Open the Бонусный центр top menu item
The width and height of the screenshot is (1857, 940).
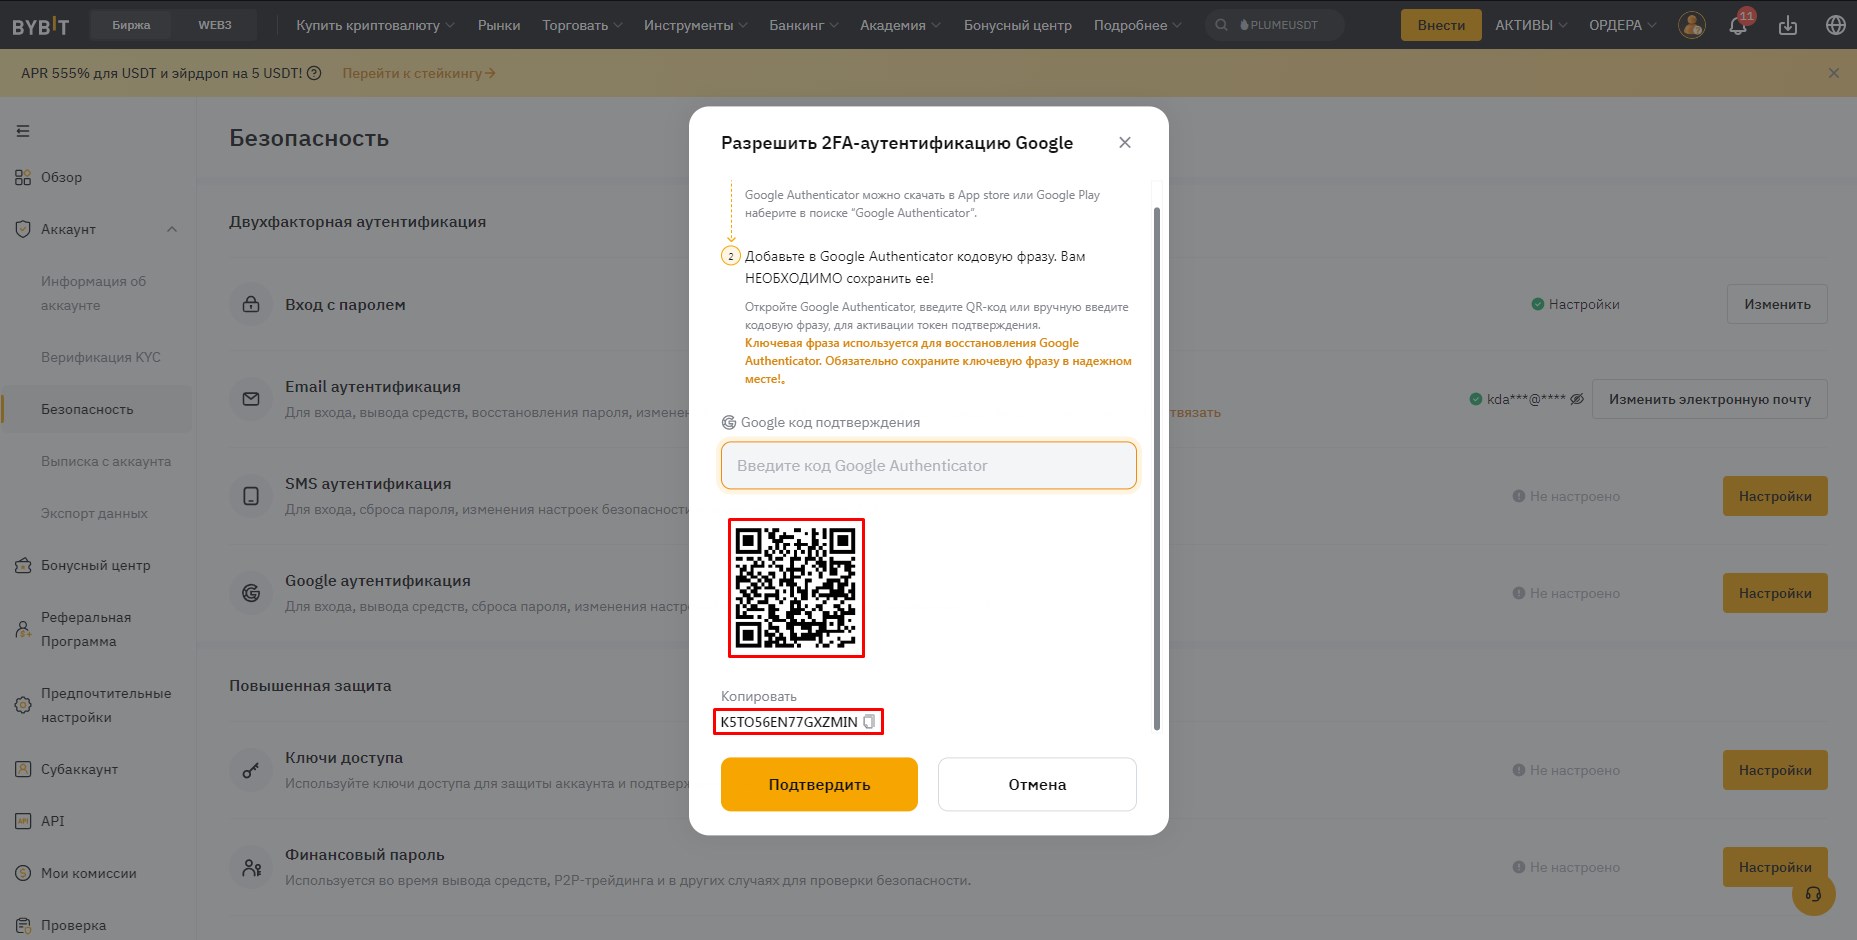tap(1018, 25)
